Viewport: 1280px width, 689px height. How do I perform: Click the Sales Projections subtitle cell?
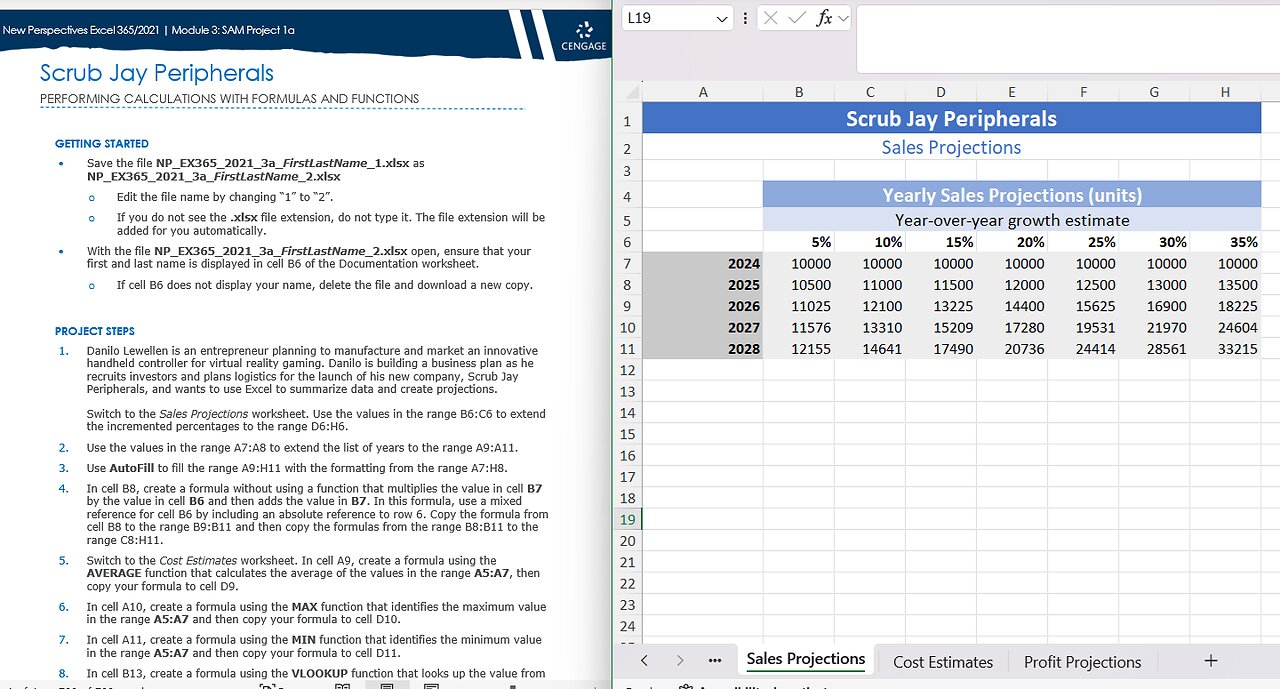(951, 147)
